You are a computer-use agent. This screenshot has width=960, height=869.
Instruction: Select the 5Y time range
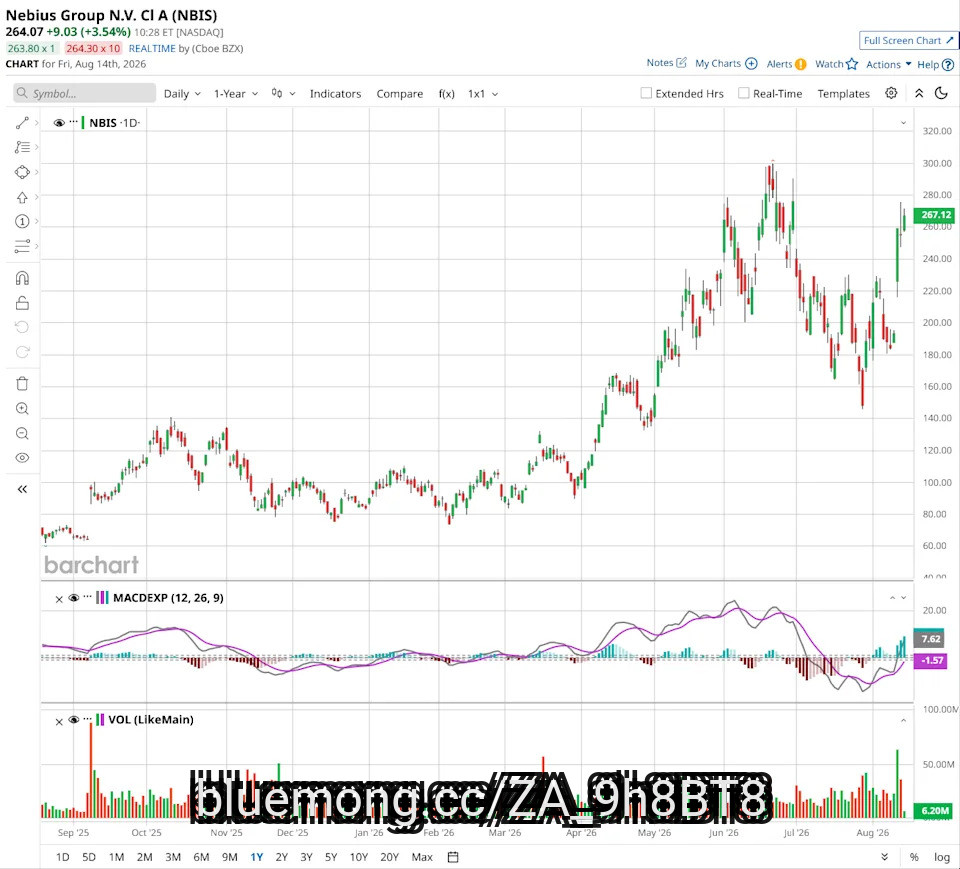tap(331, 857)
